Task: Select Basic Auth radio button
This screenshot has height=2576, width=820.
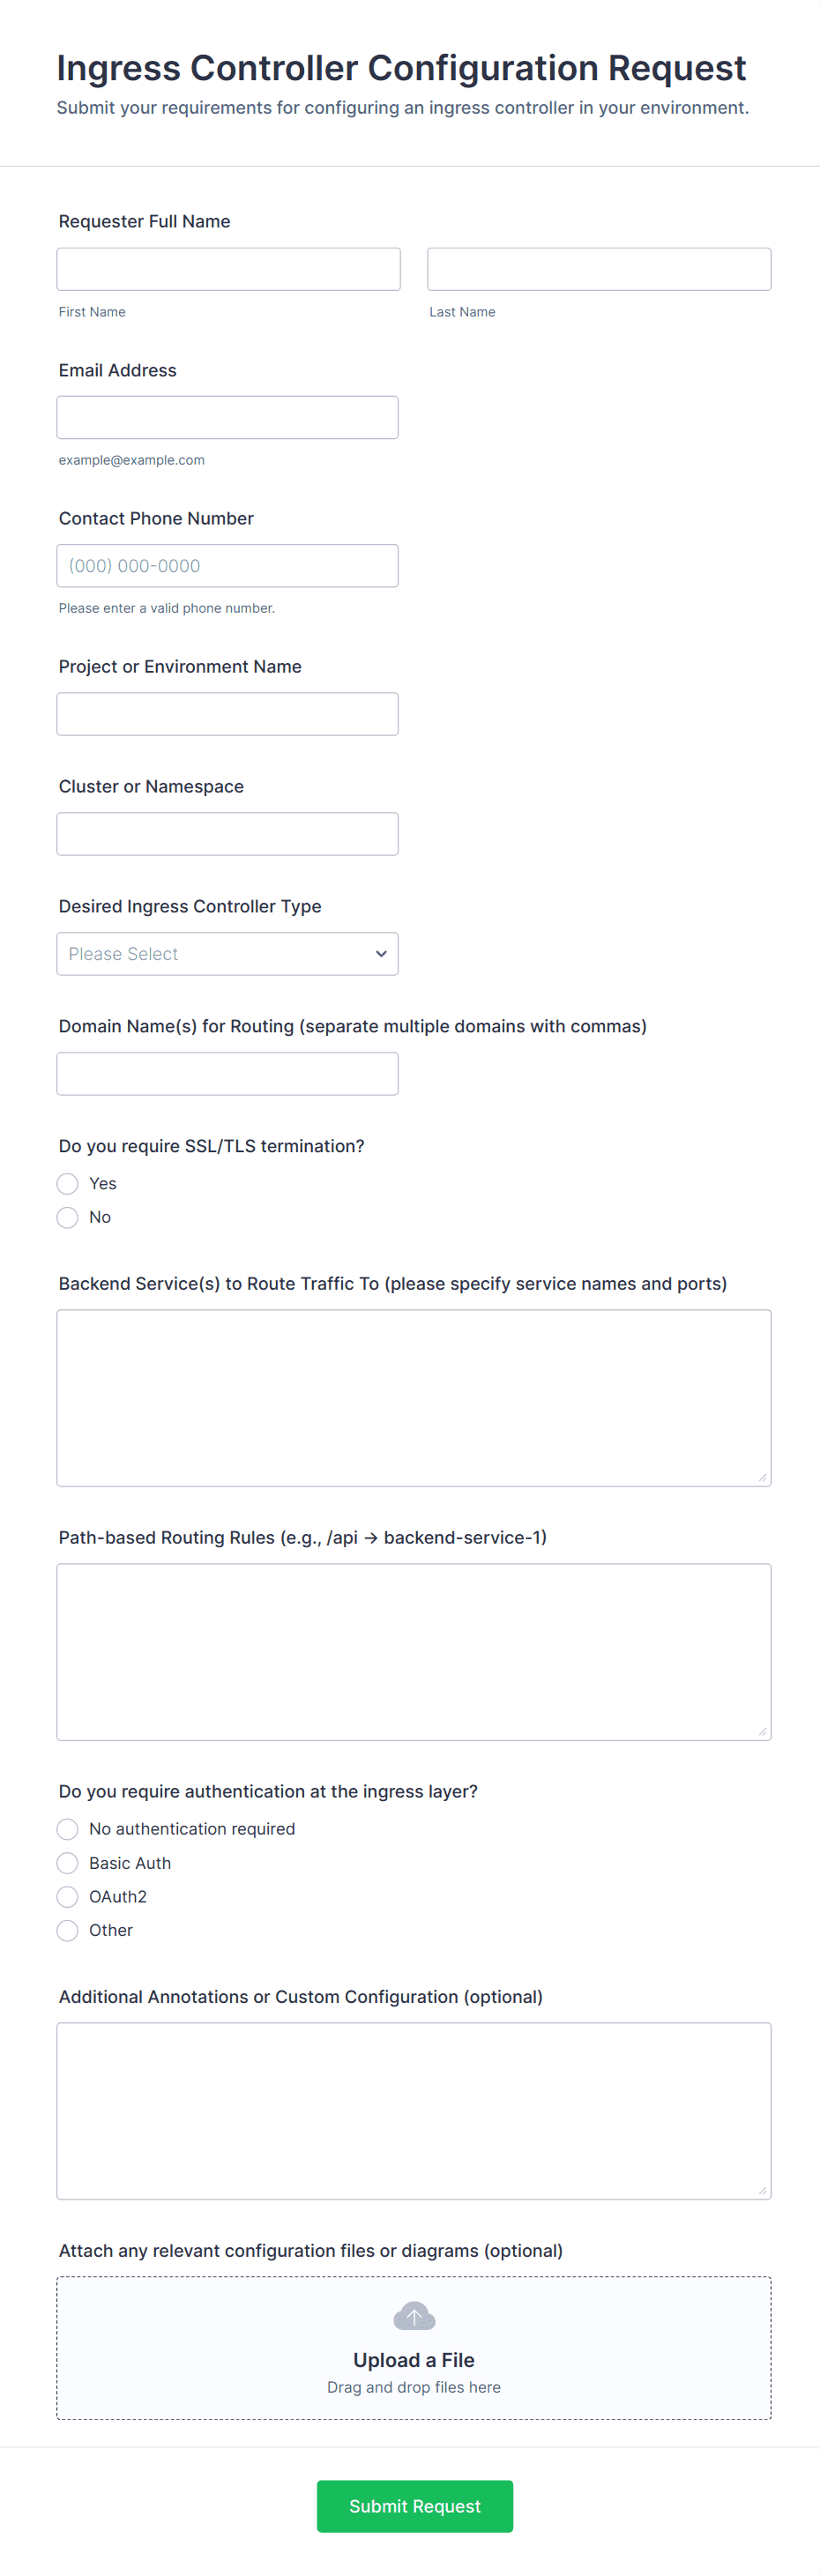Action: coord(68,1863)
